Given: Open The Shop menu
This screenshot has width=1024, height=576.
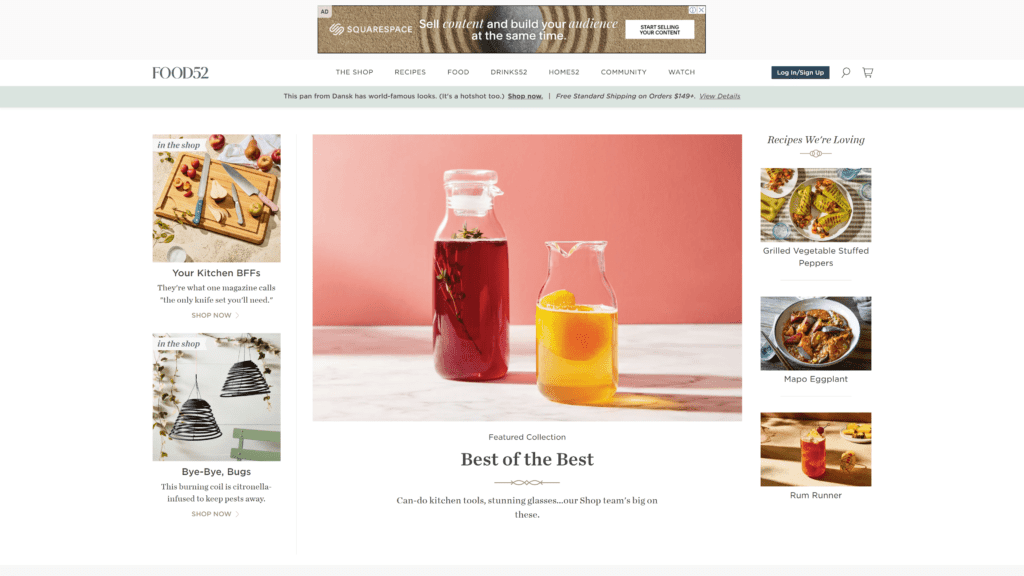Looking at the screenshot, I should 355,72.
